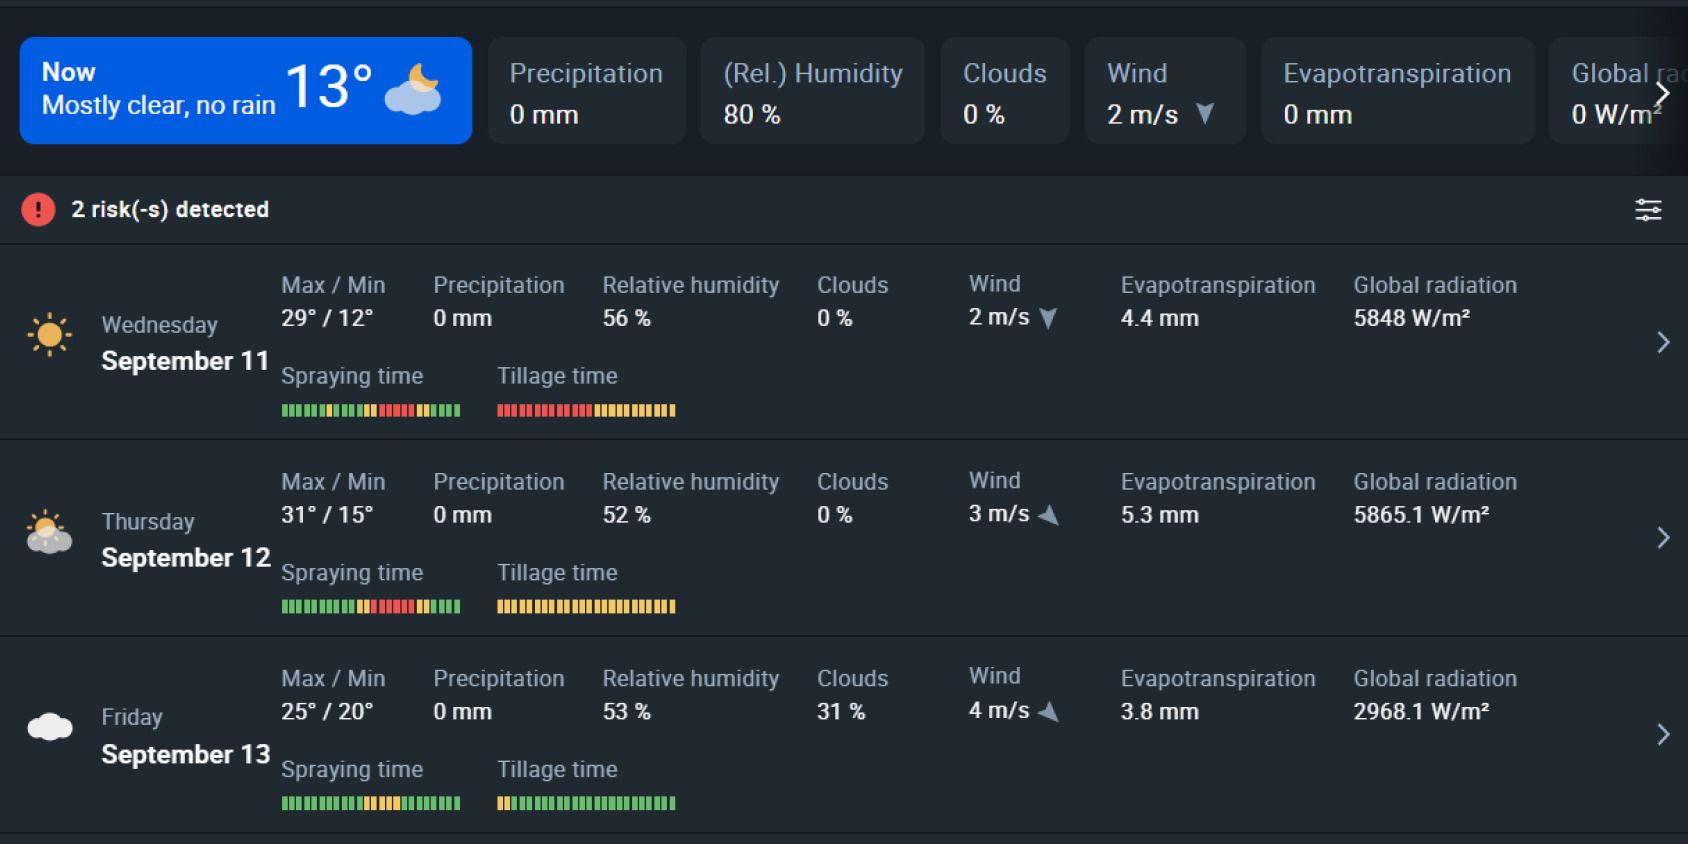1688x844 pixels.
Task: Click the partly cloudy icon for Thursday
Action: point(49,532)
